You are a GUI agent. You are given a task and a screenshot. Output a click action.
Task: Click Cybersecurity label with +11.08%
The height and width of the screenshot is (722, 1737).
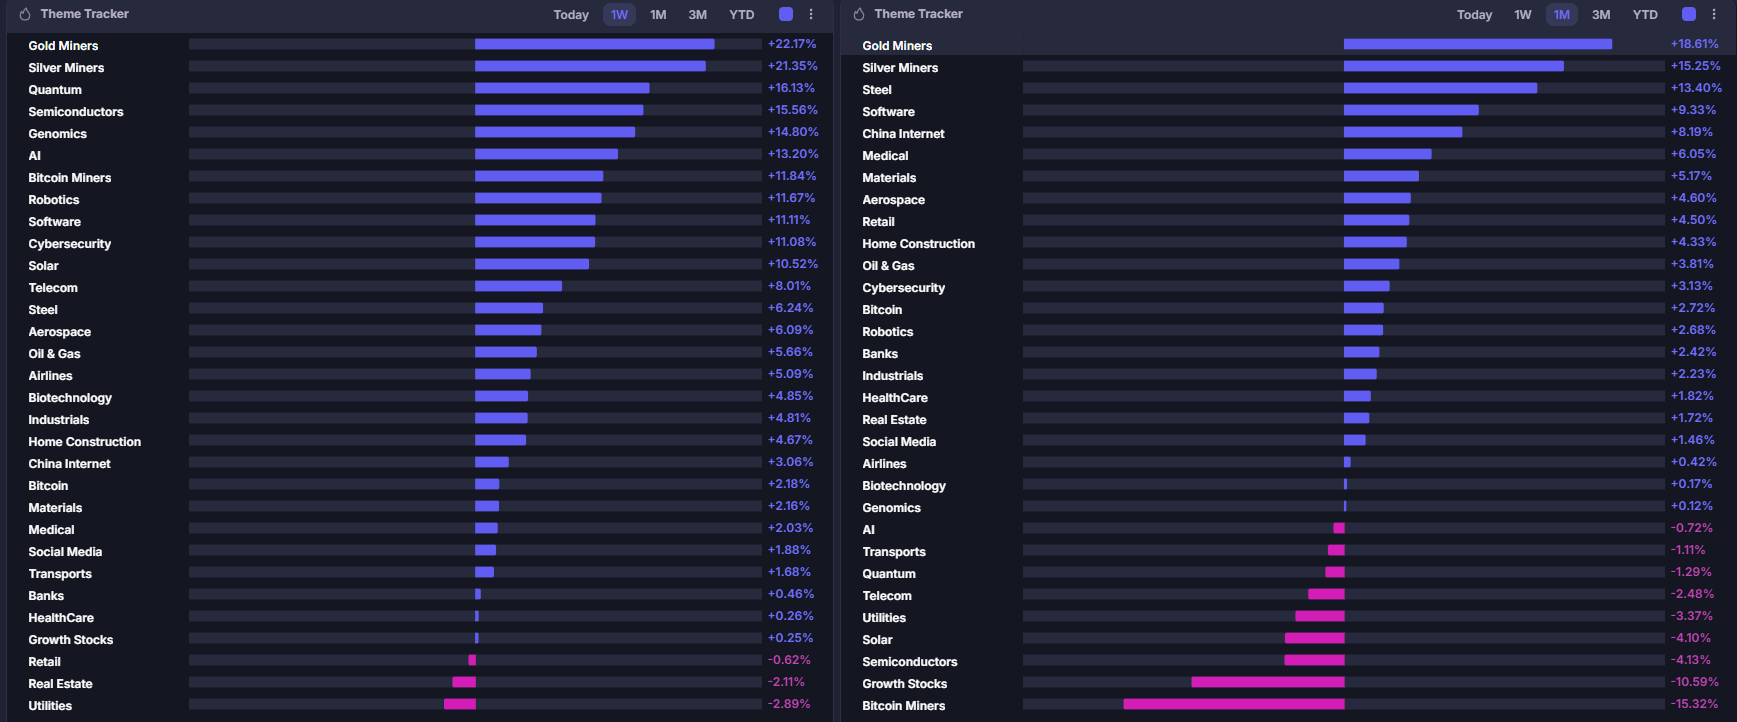click(x=69, y=244)
